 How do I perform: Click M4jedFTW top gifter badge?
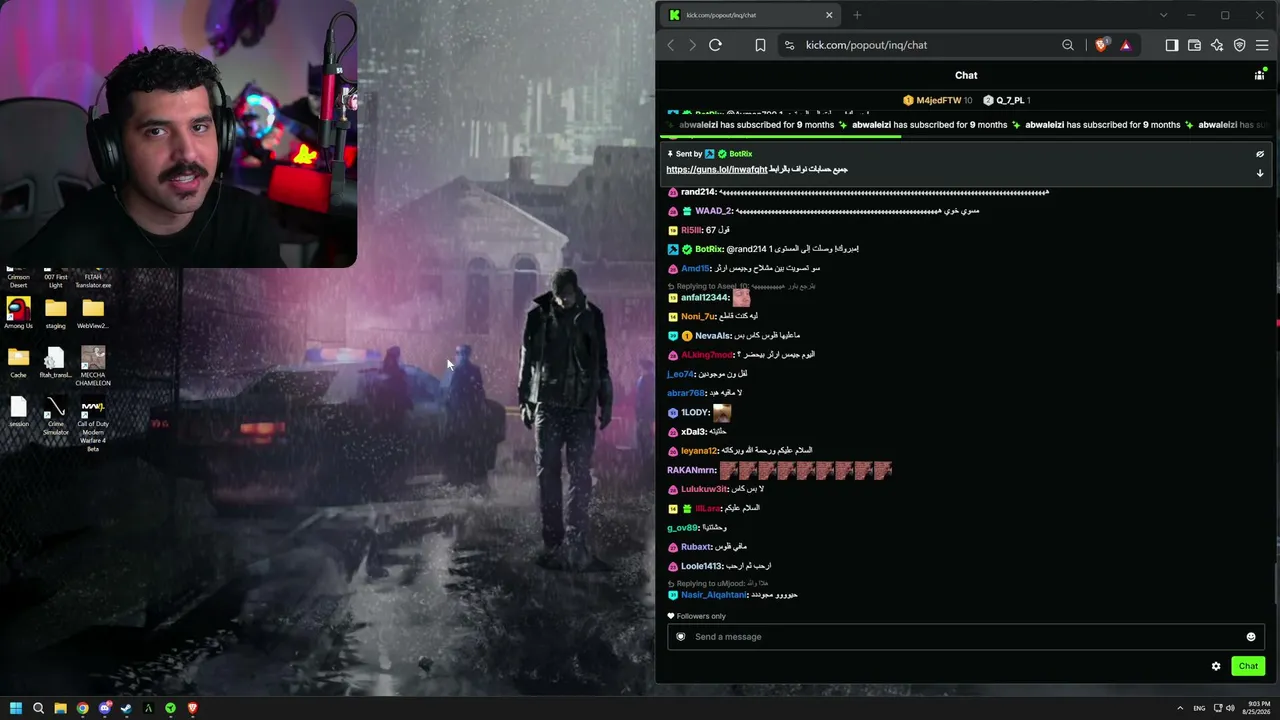[938, 100]
